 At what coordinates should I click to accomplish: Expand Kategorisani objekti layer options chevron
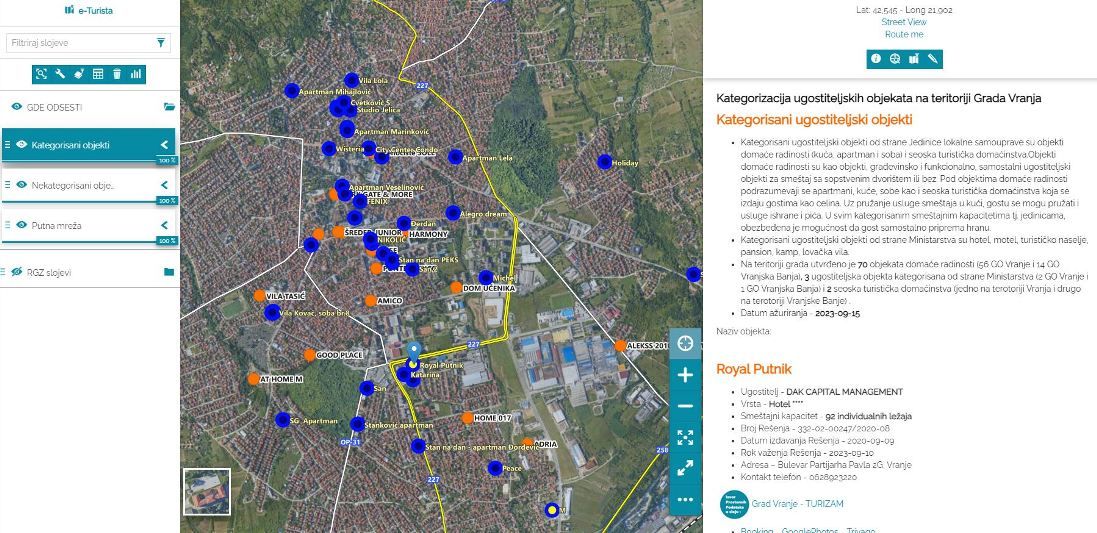point(165,145)
